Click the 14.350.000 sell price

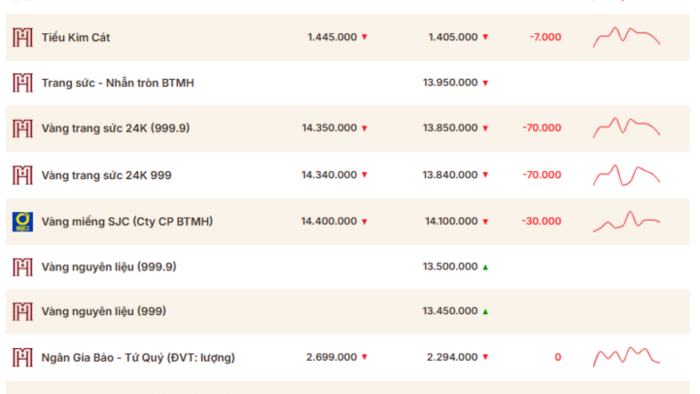(x=329, y=128)
